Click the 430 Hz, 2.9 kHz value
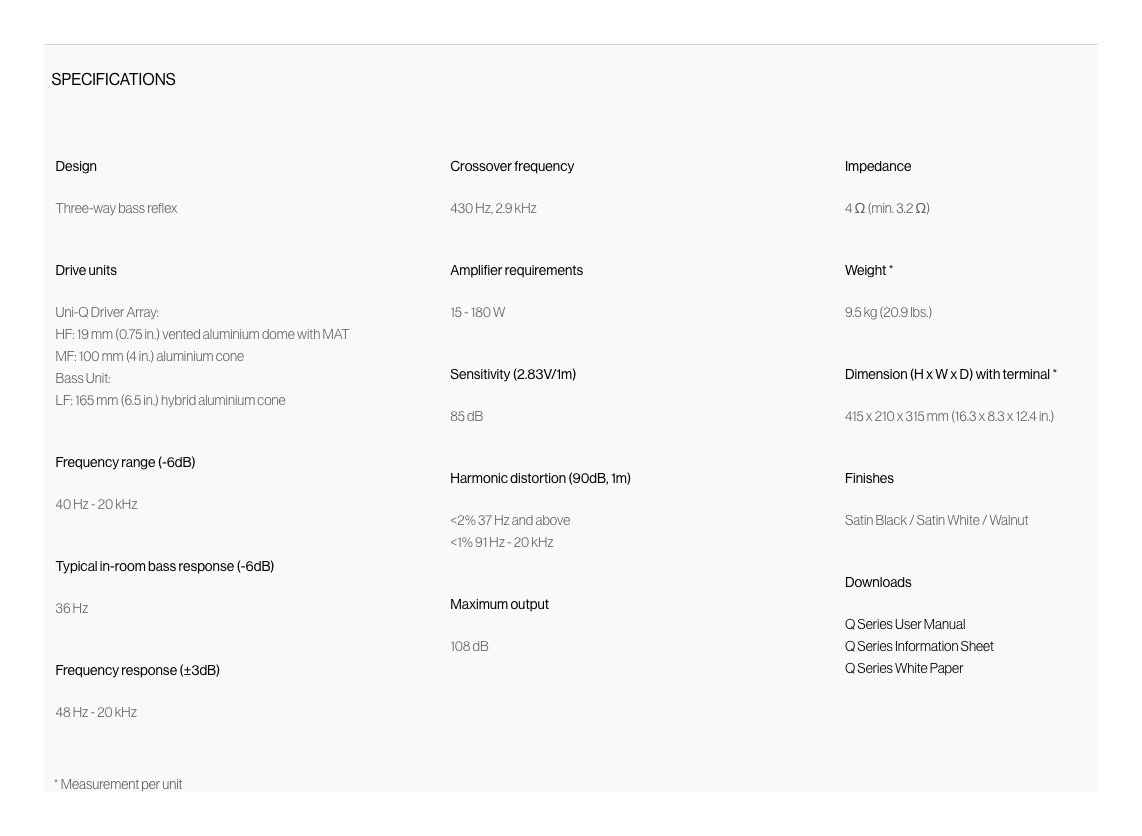 coord(493,208)
